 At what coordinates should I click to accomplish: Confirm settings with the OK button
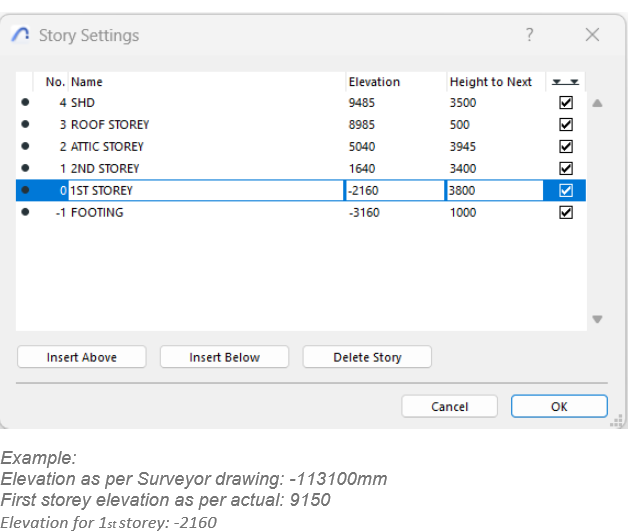click(x=559, y=407)
